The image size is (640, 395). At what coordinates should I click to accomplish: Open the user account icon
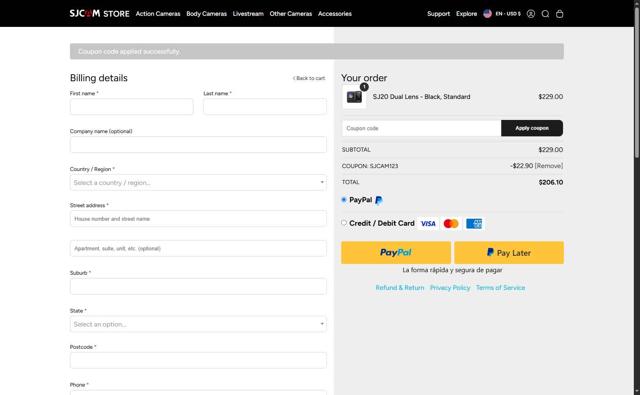coord(531,14)
